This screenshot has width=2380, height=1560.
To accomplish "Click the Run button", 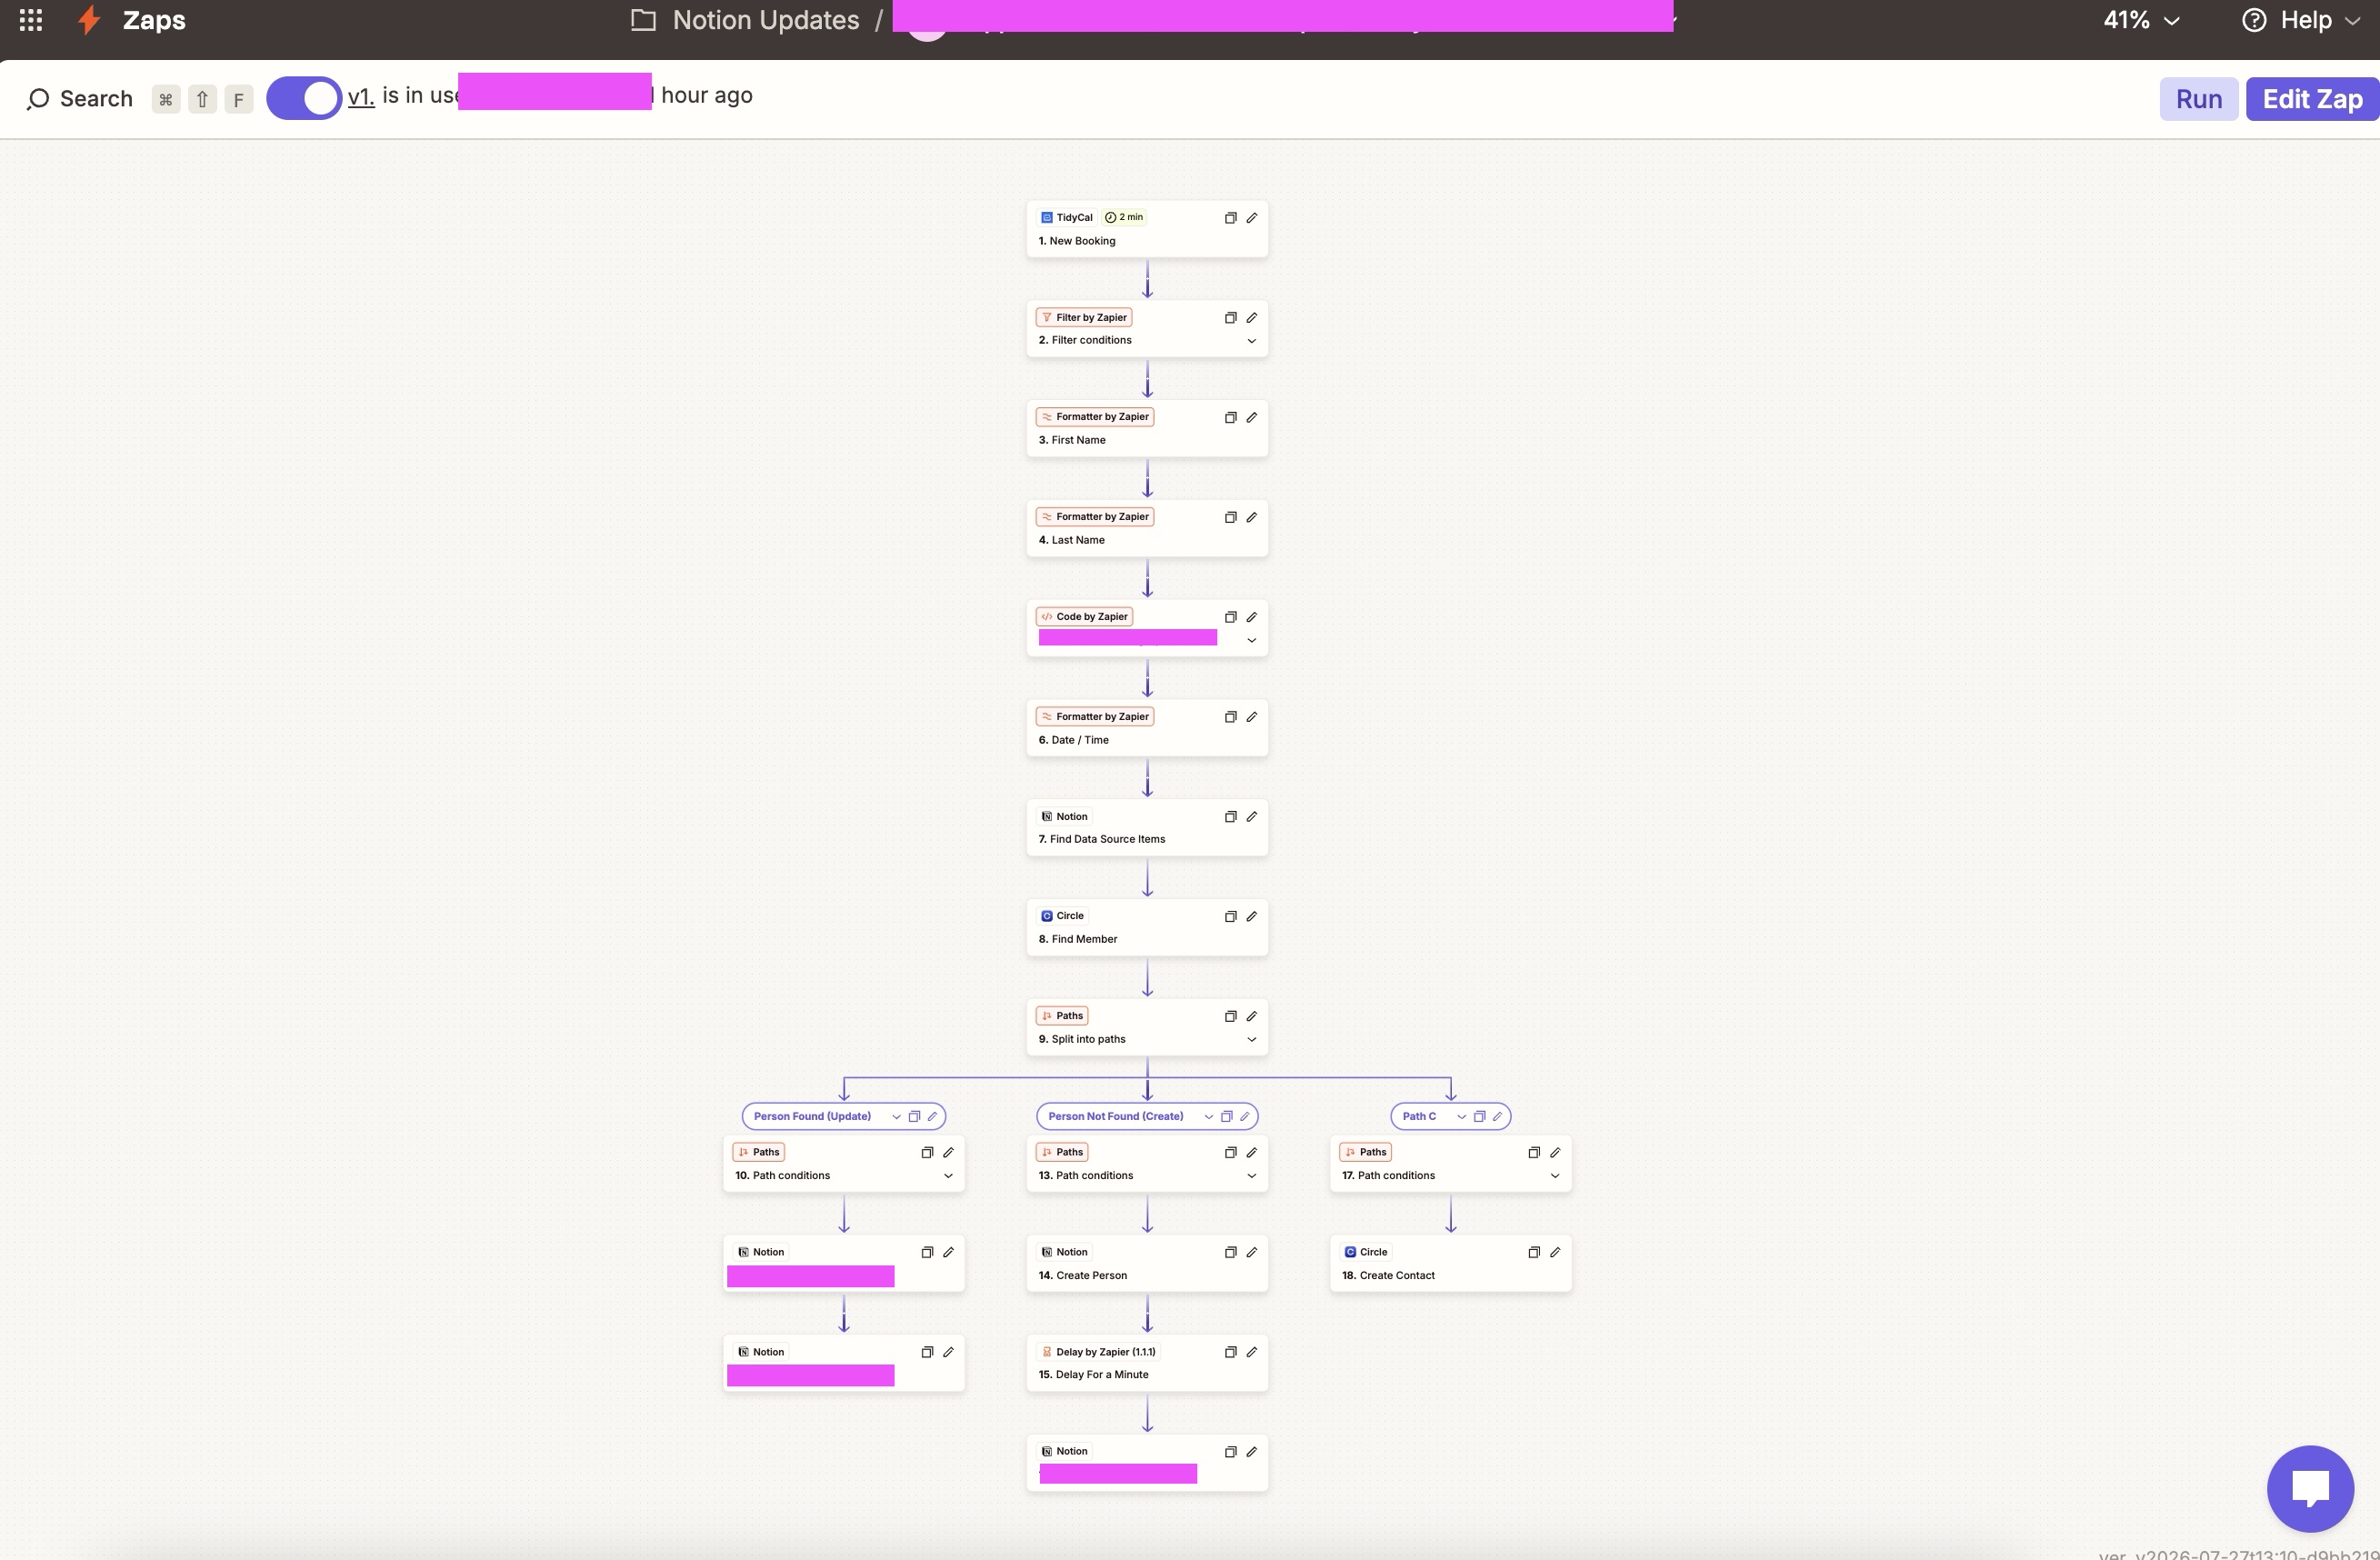I will 2198,99.
